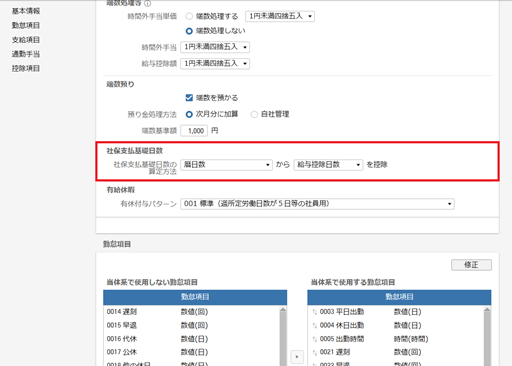
Task: Select the 端数処理する radio button
Action: [x=189, y=16]
